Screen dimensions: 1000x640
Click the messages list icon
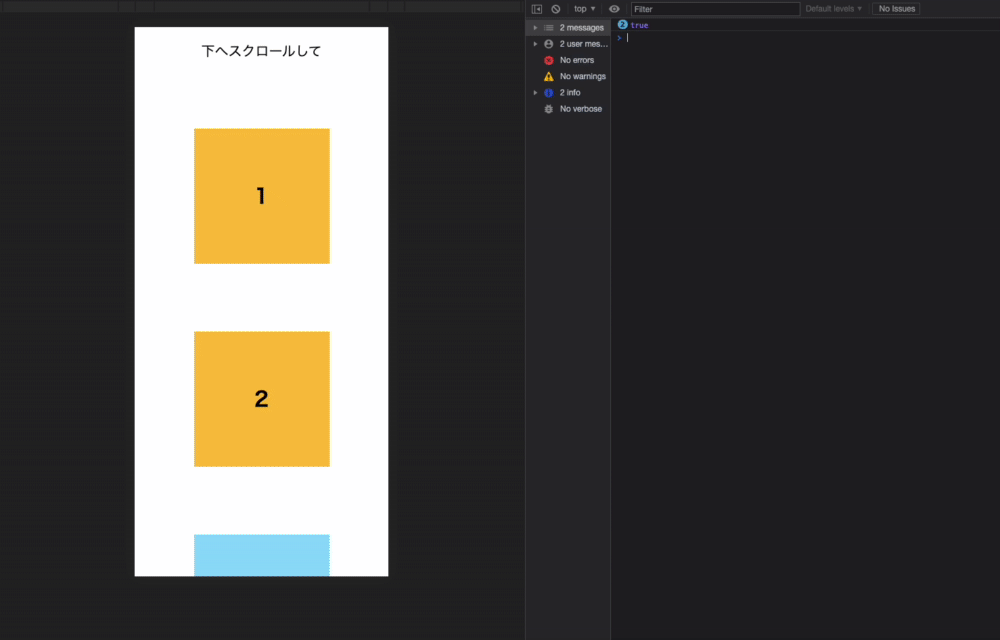click(548, 28)
